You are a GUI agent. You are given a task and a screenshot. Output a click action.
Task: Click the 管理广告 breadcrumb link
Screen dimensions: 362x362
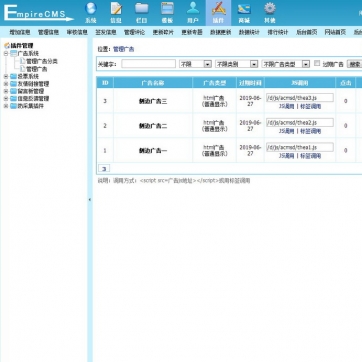click(x=124, y=49)
